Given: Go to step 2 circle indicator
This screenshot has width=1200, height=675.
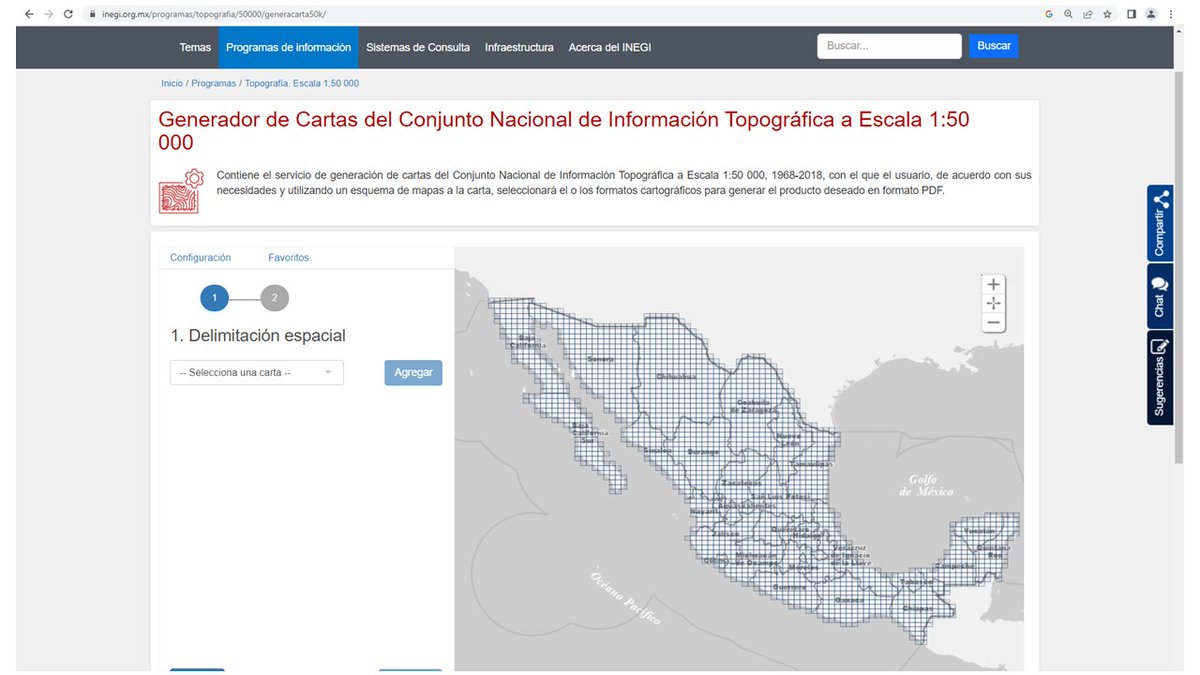Looking at the screenshot, I should point(274,297).
